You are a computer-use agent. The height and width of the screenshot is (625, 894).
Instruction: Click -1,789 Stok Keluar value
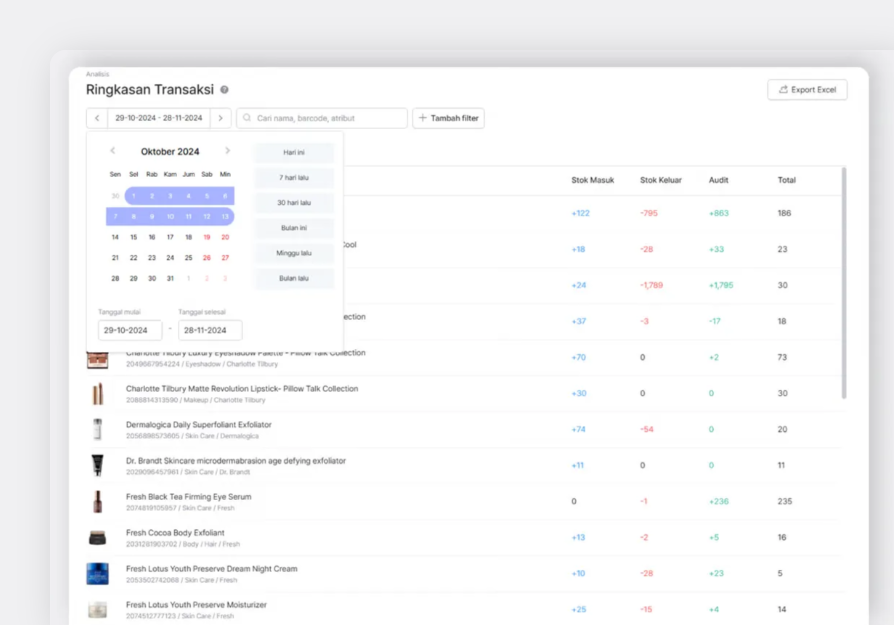click(651, 285)
